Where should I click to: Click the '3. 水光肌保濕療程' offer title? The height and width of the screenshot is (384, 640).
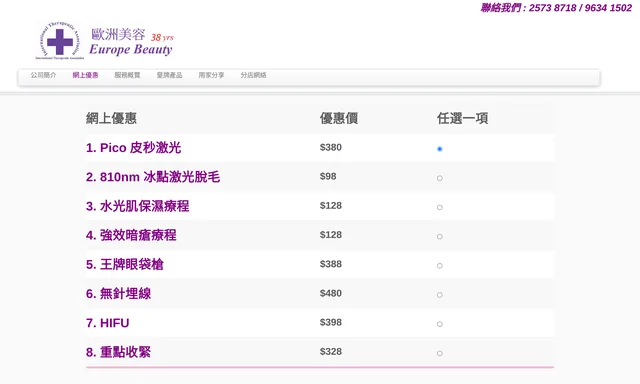point(138,206)
